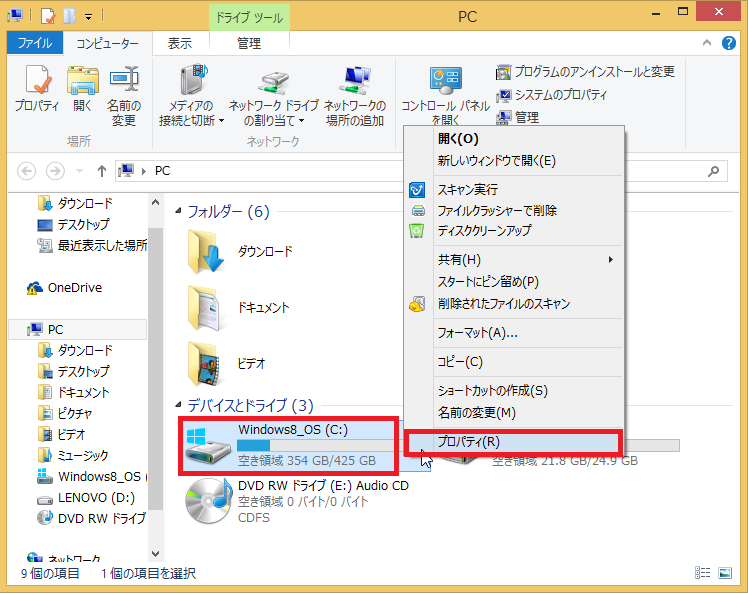This screenshot has width=748, height=593.
Task: Choose Scan (スキャン実行) in context menu
Action: (x=514, y=190)
